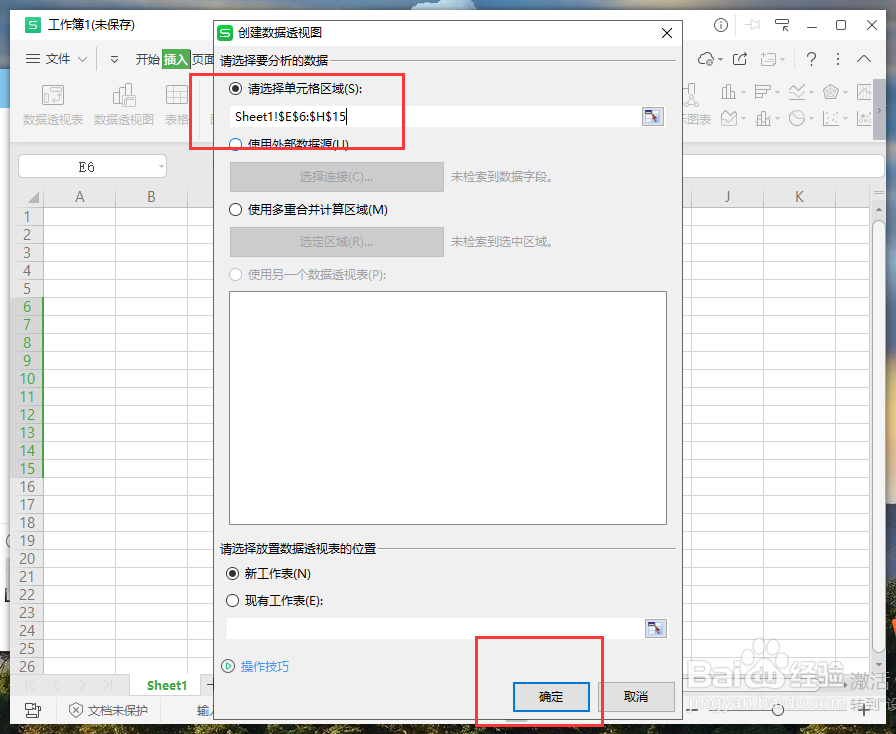This screenshot has width=896, height=734.
Task: Click the pin icon in the title bar
Action: pyautogui.click(x=753, y=25)
